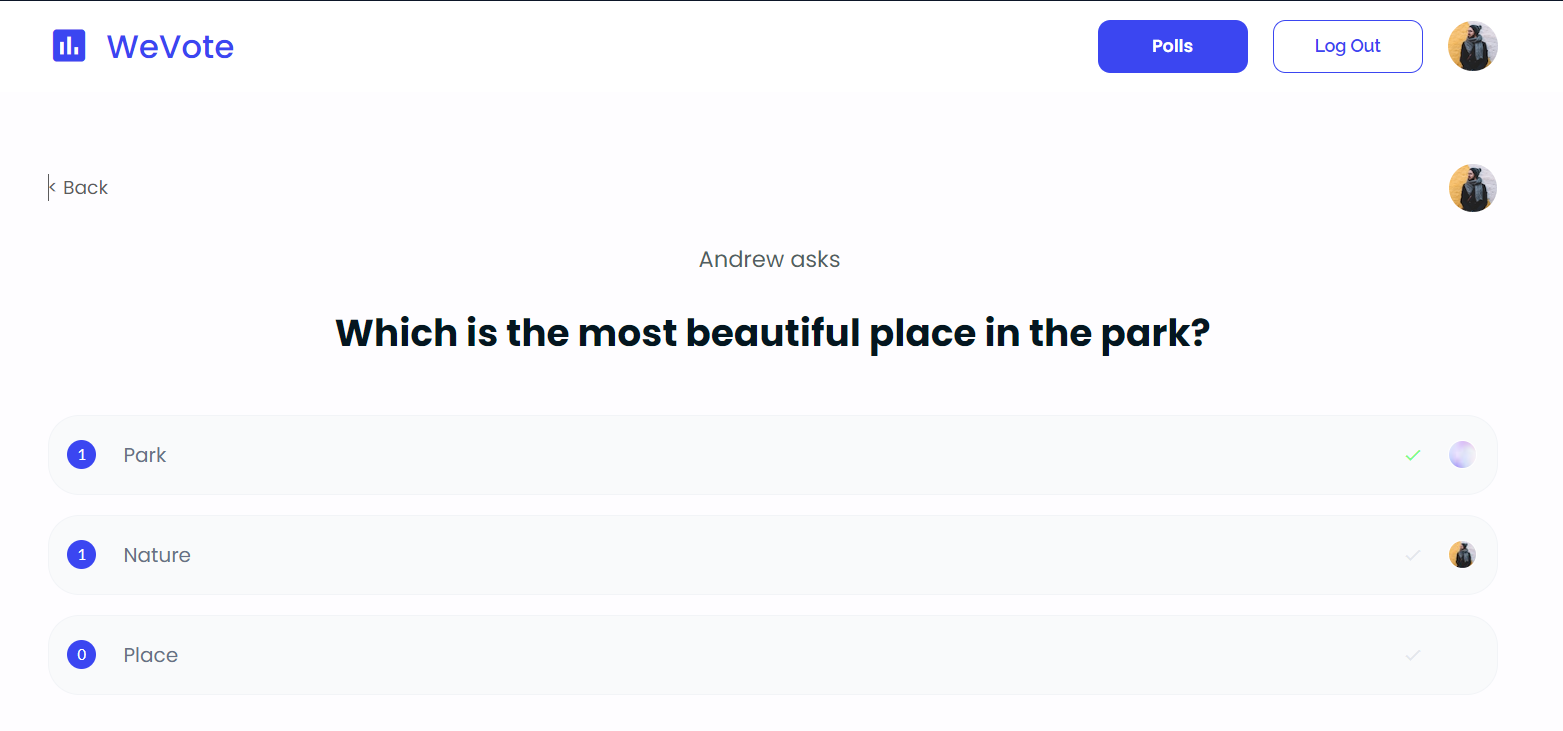Pick the Place option label
The image size is (1563, 731).
tap(151, 655)
